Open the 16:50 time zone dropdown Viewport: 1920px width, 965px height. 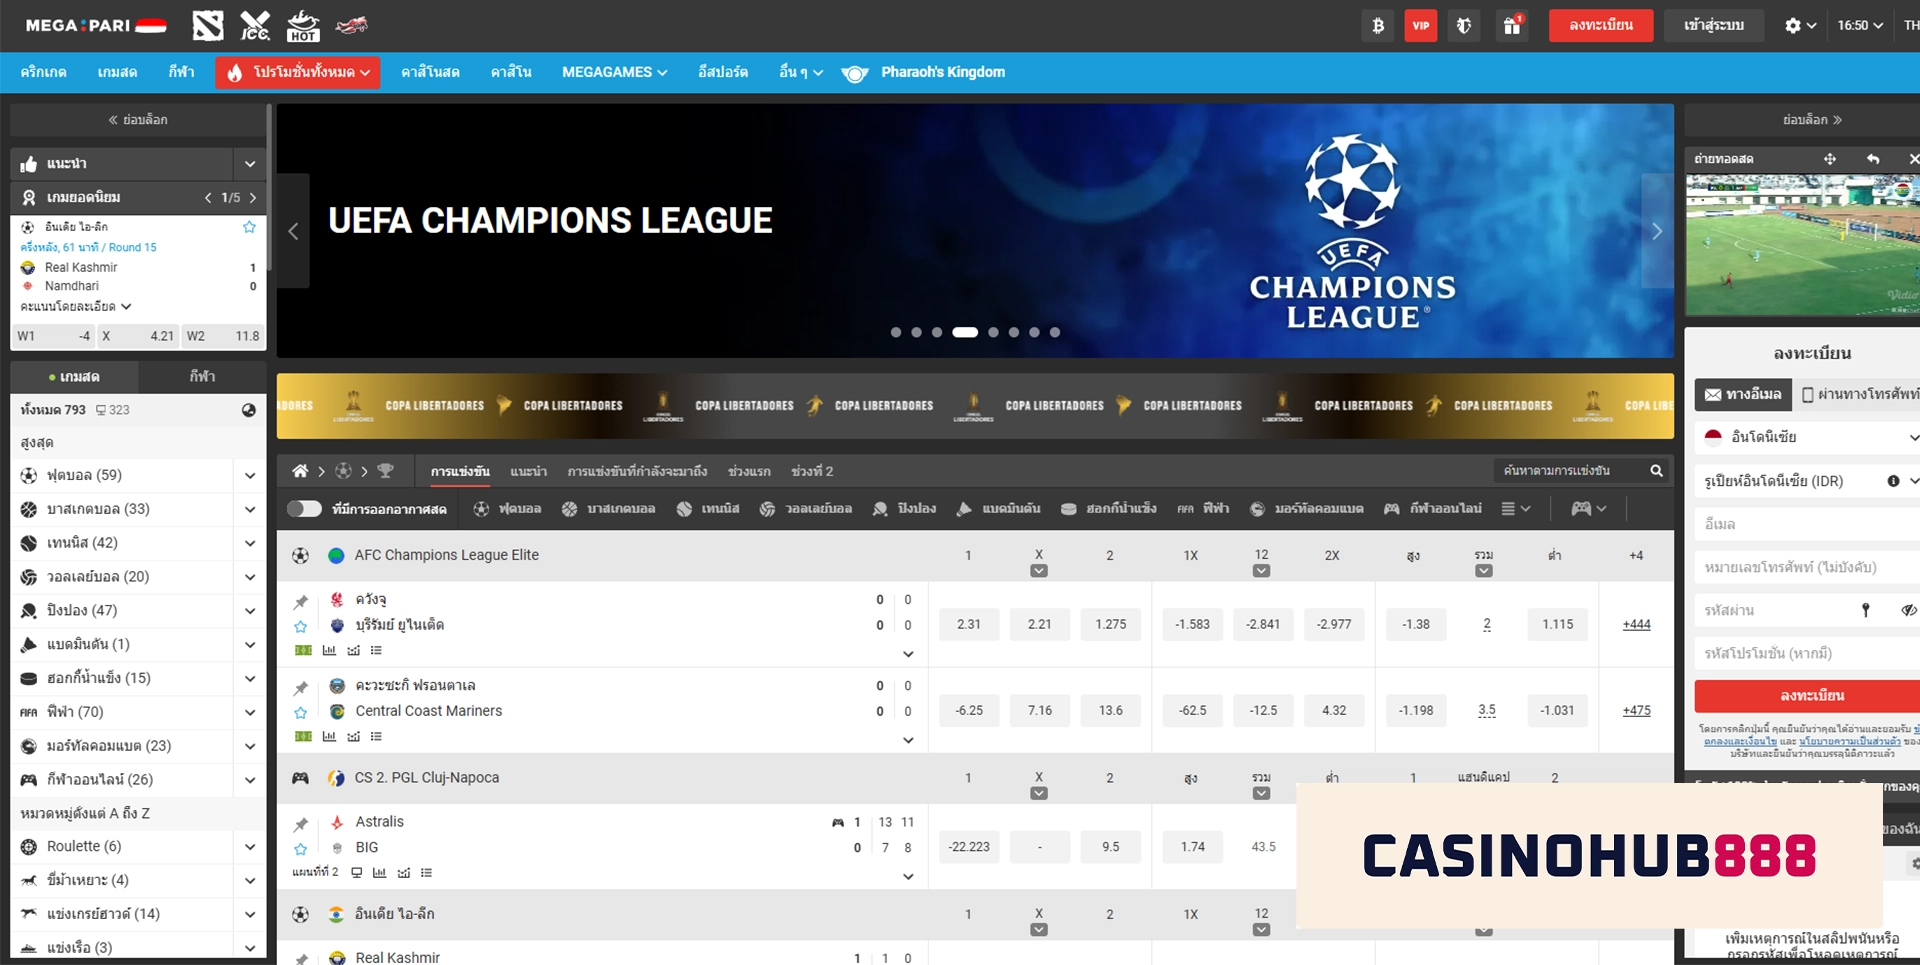pos(1859,26)
